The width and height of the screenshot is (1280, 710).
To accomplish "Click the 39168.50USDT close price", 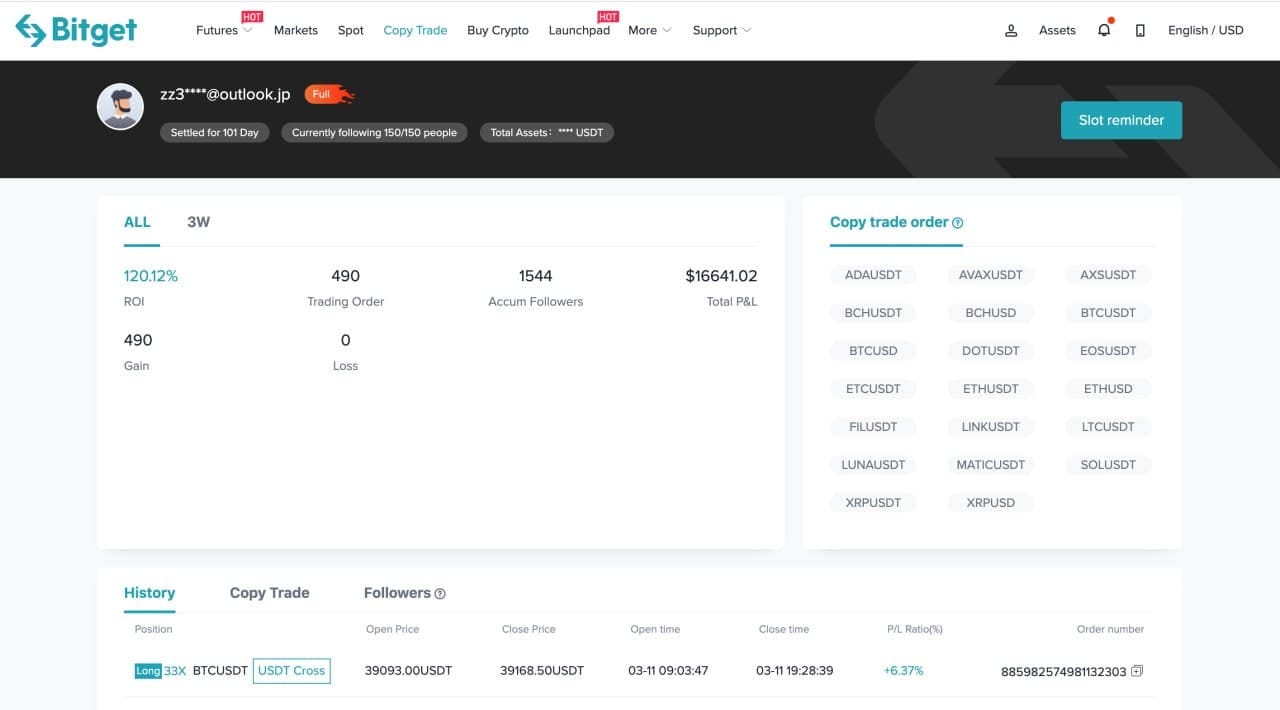I will 542,671.
